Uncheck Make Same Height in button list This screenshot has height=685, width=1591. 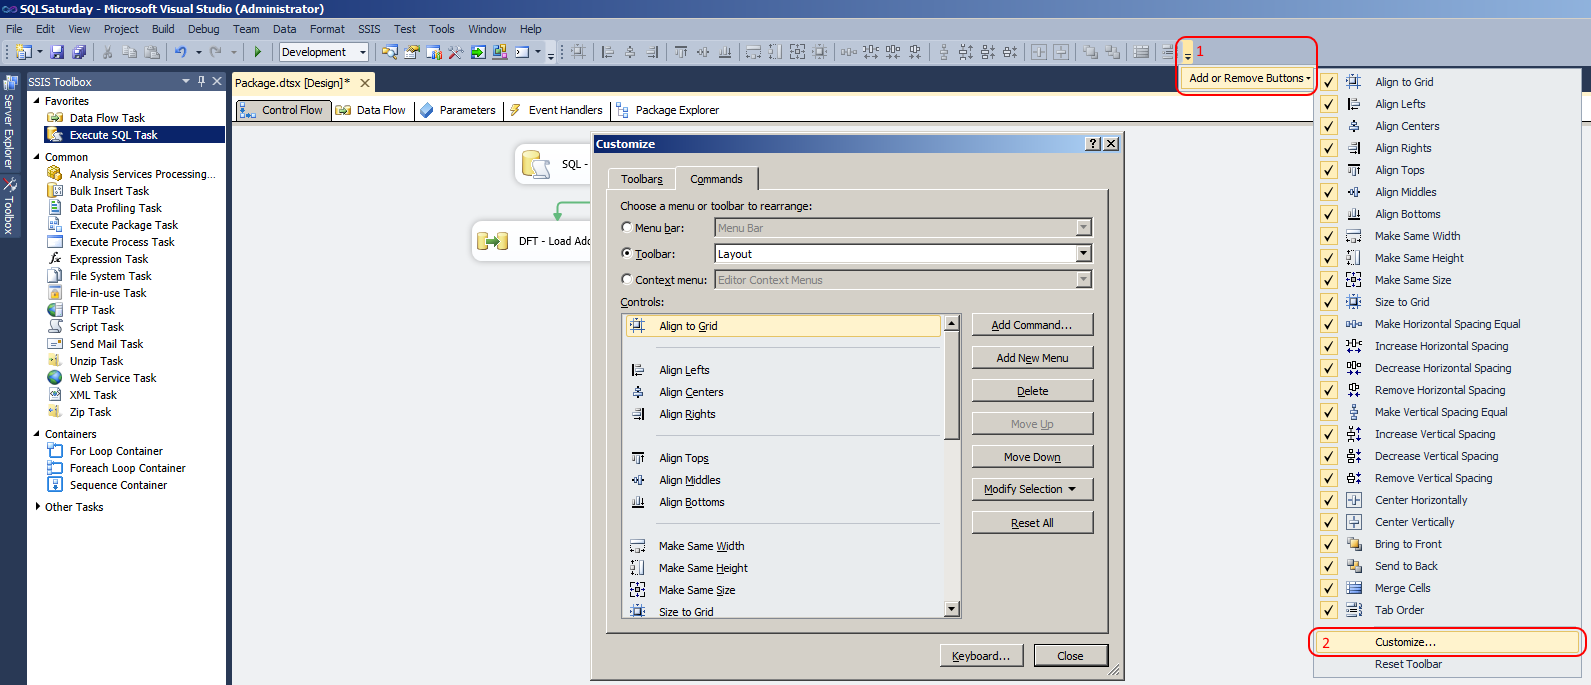coord(1329,258)
